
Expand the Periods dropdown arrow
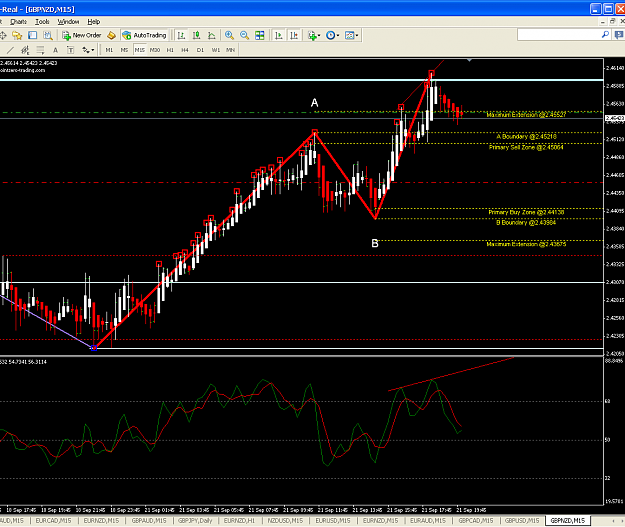point(338,35)
